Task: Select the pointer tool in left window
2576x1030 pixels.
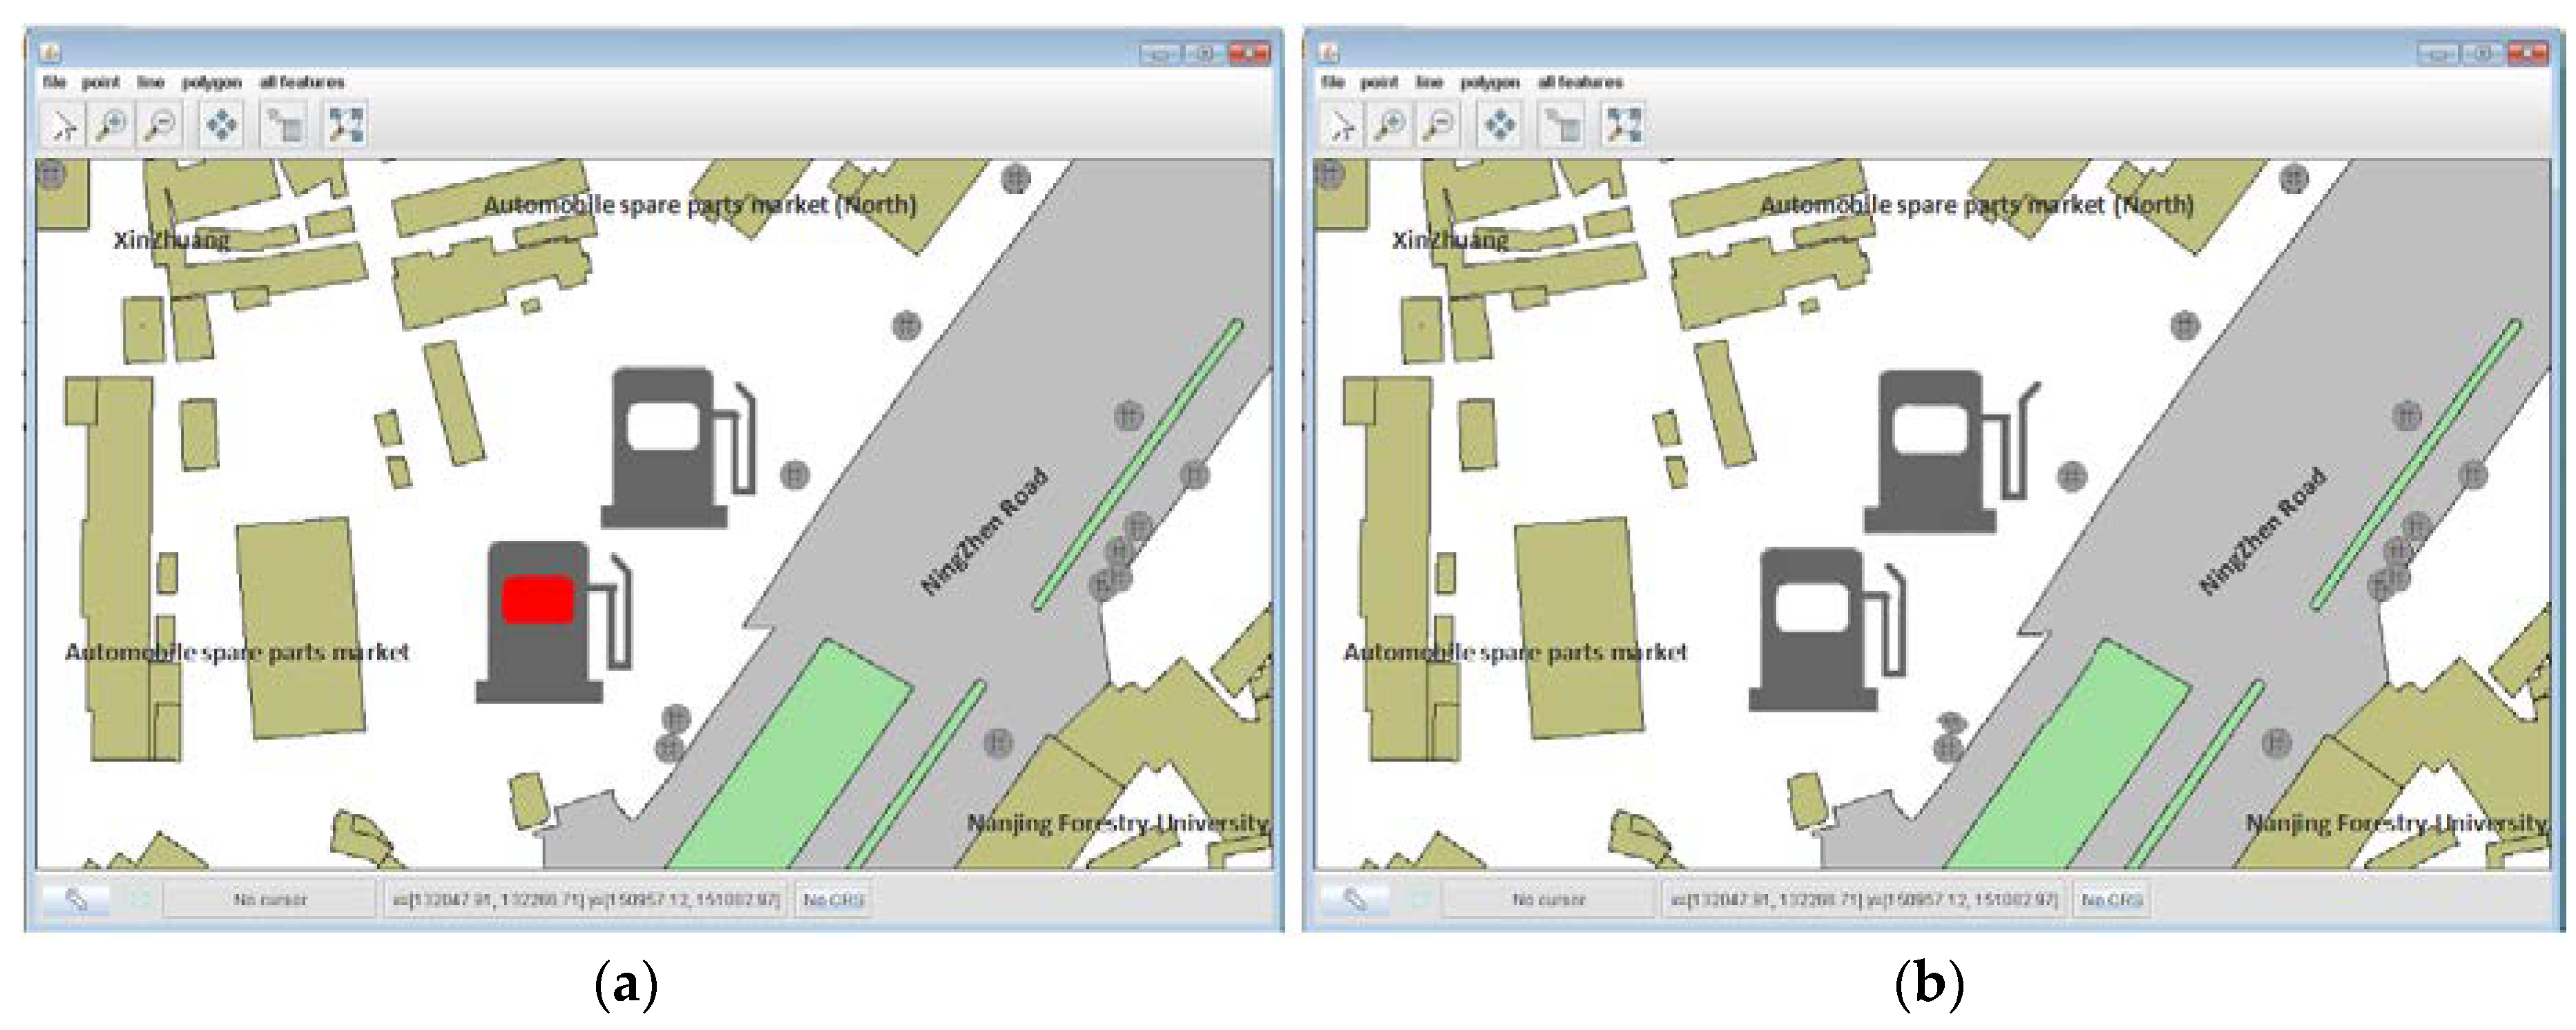Action: coord(63,126)
